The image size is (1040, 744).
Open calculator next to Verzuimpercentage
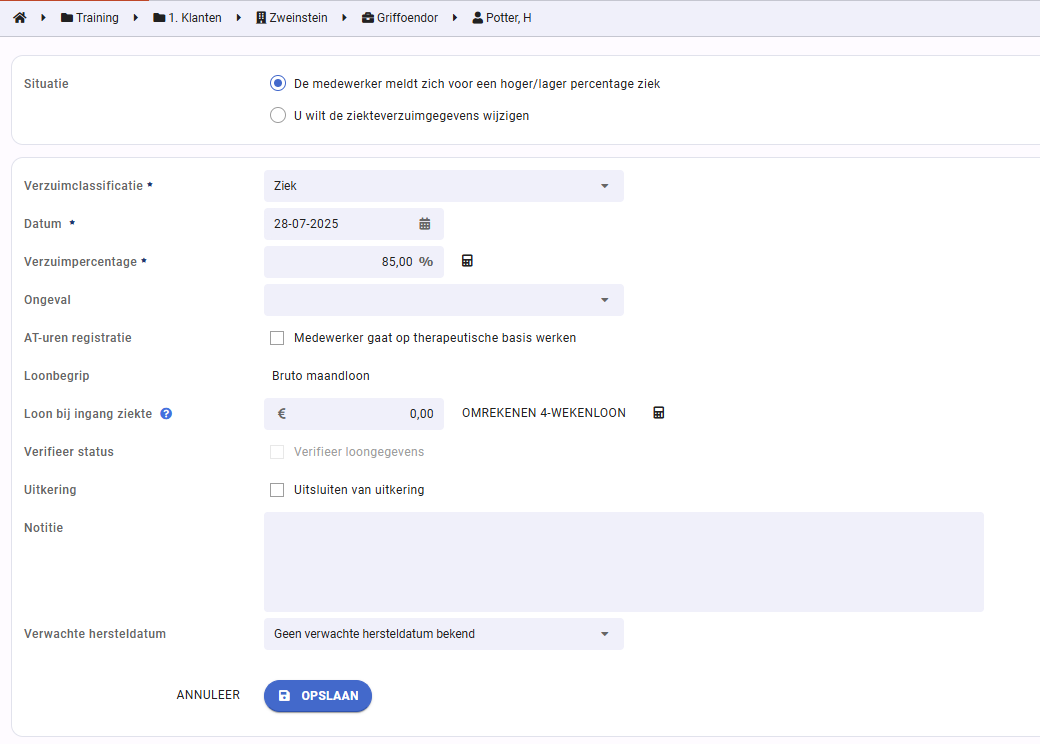point(467,261)
